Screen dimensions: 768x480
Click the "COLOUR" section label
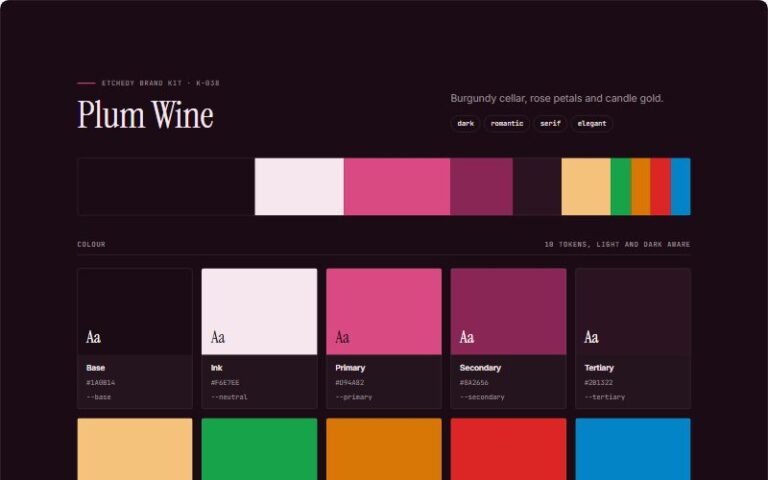click(x=92, y=244)
